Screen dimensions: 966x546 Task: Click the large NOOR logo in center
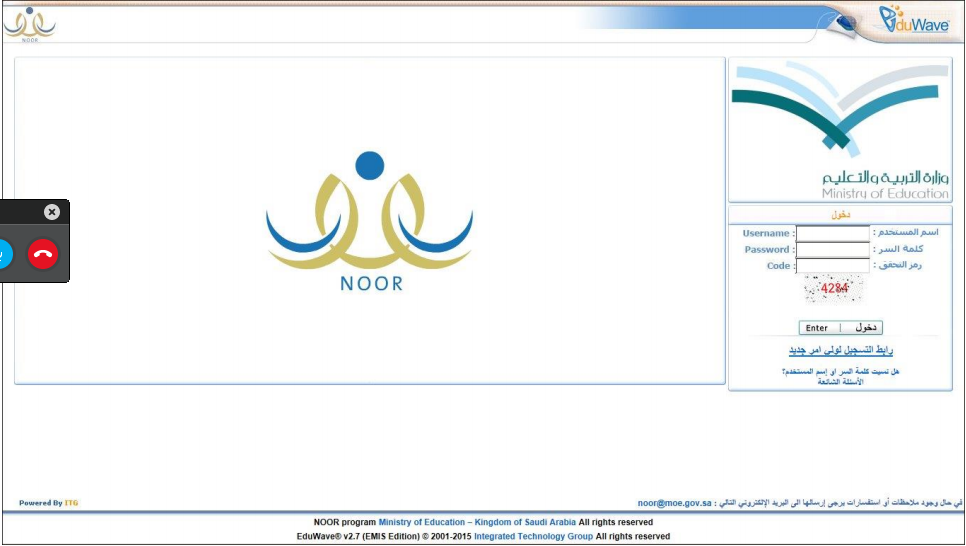[x=370, y=221]
